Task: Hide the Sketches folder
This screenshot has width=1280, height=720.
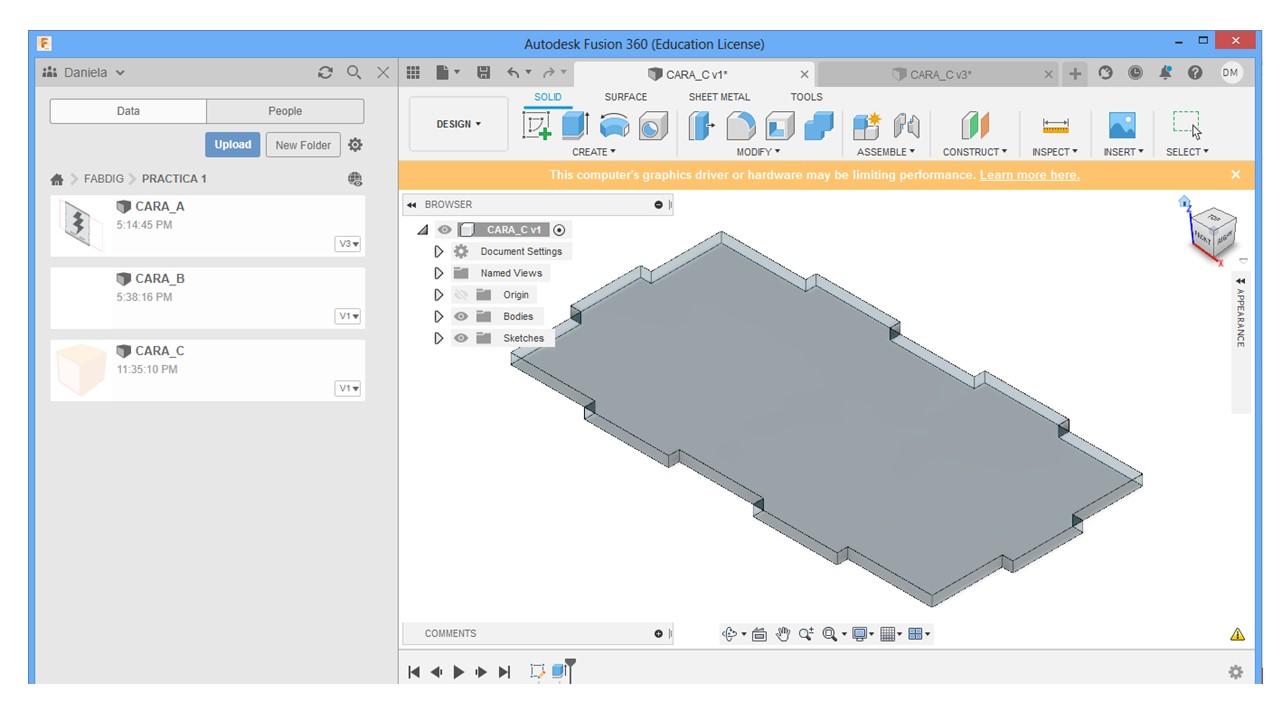Action: (x=461, y=338)
